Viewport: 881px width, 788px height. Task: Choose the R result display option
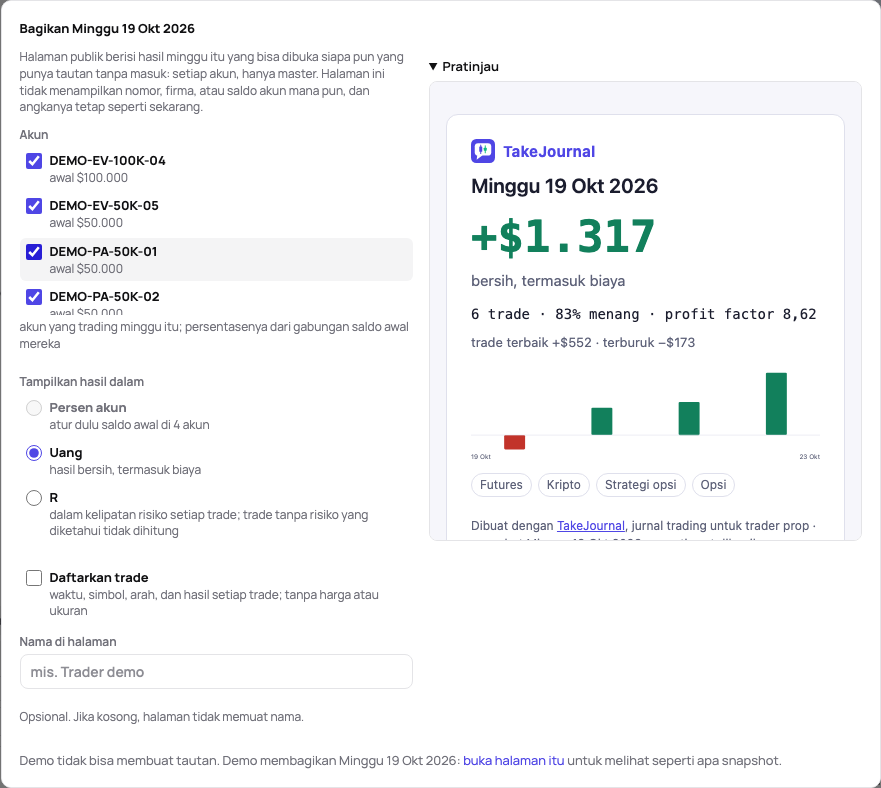click(34, 498)
